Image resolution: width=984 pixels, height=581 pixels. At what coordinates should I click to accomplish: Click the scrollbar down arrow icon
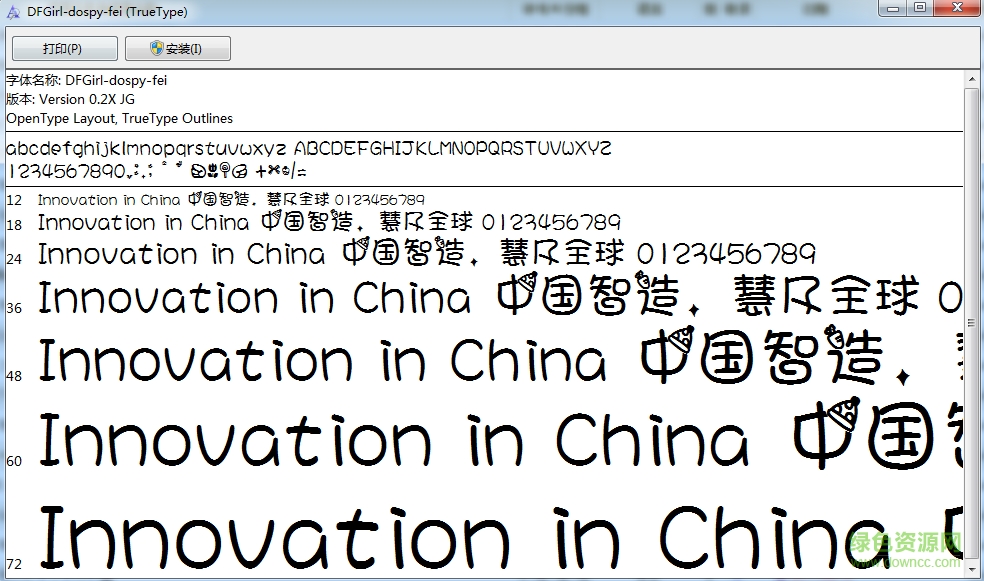coord(974,571)
